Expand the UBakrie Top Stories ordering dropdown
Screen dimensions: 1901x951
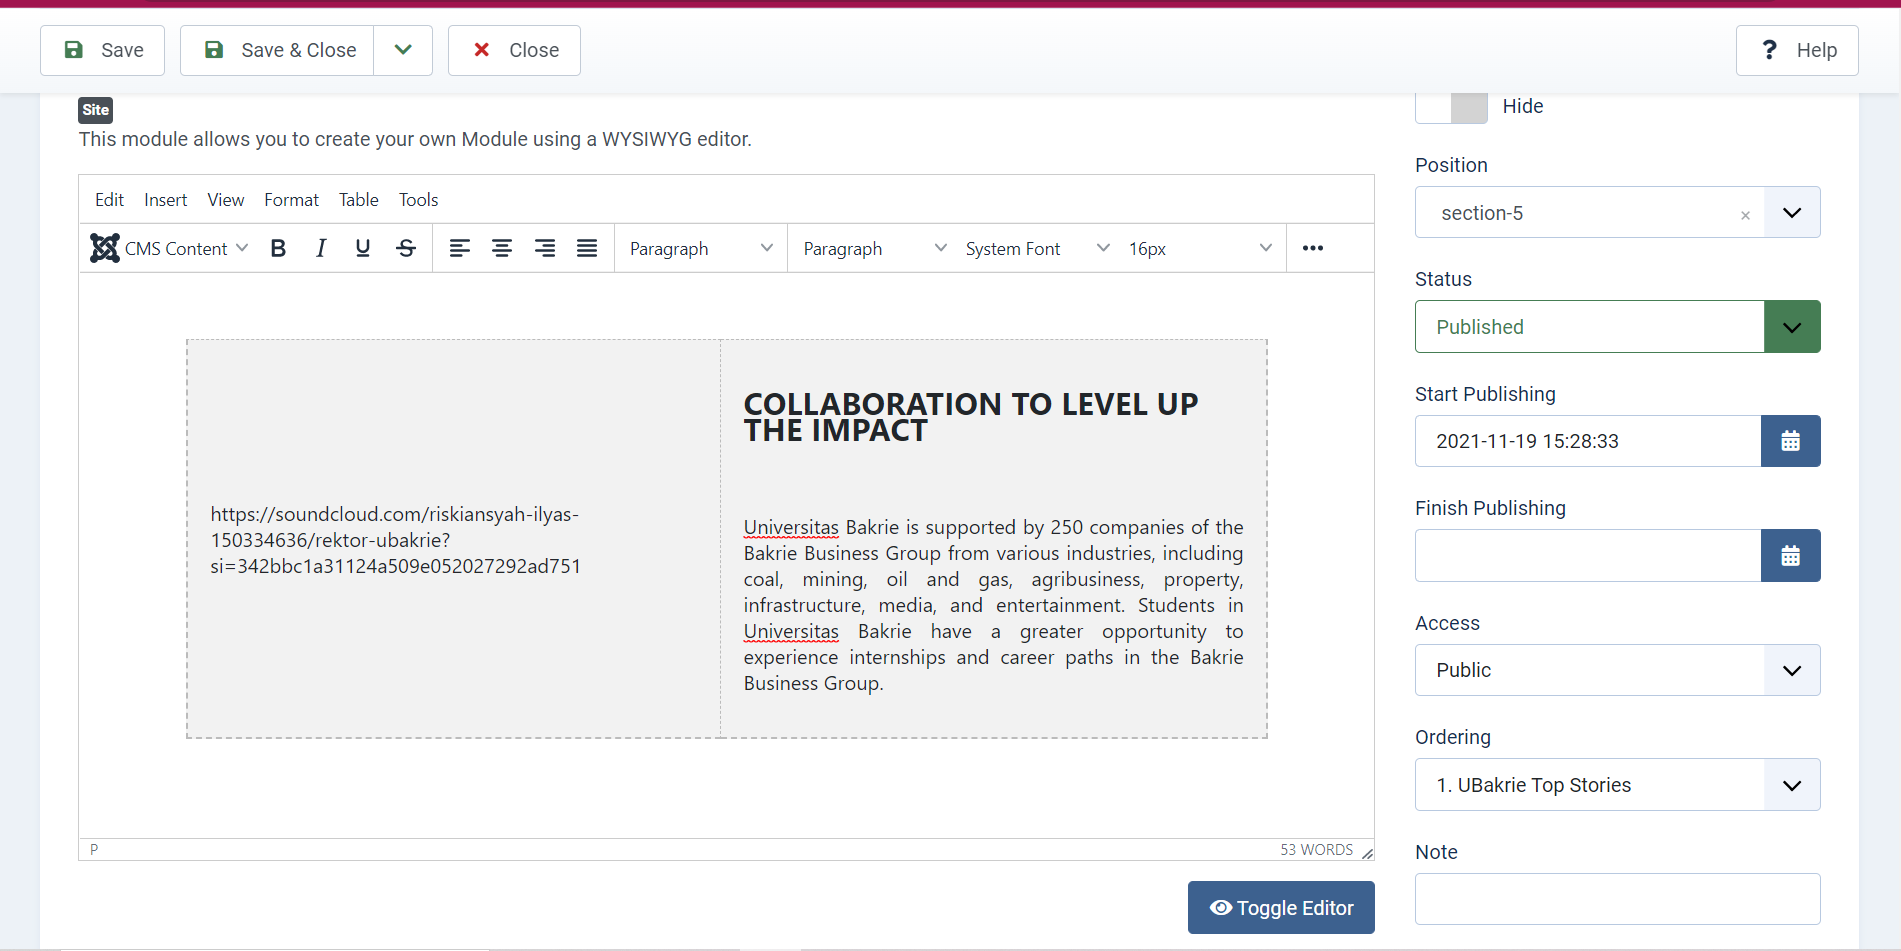1792,785
